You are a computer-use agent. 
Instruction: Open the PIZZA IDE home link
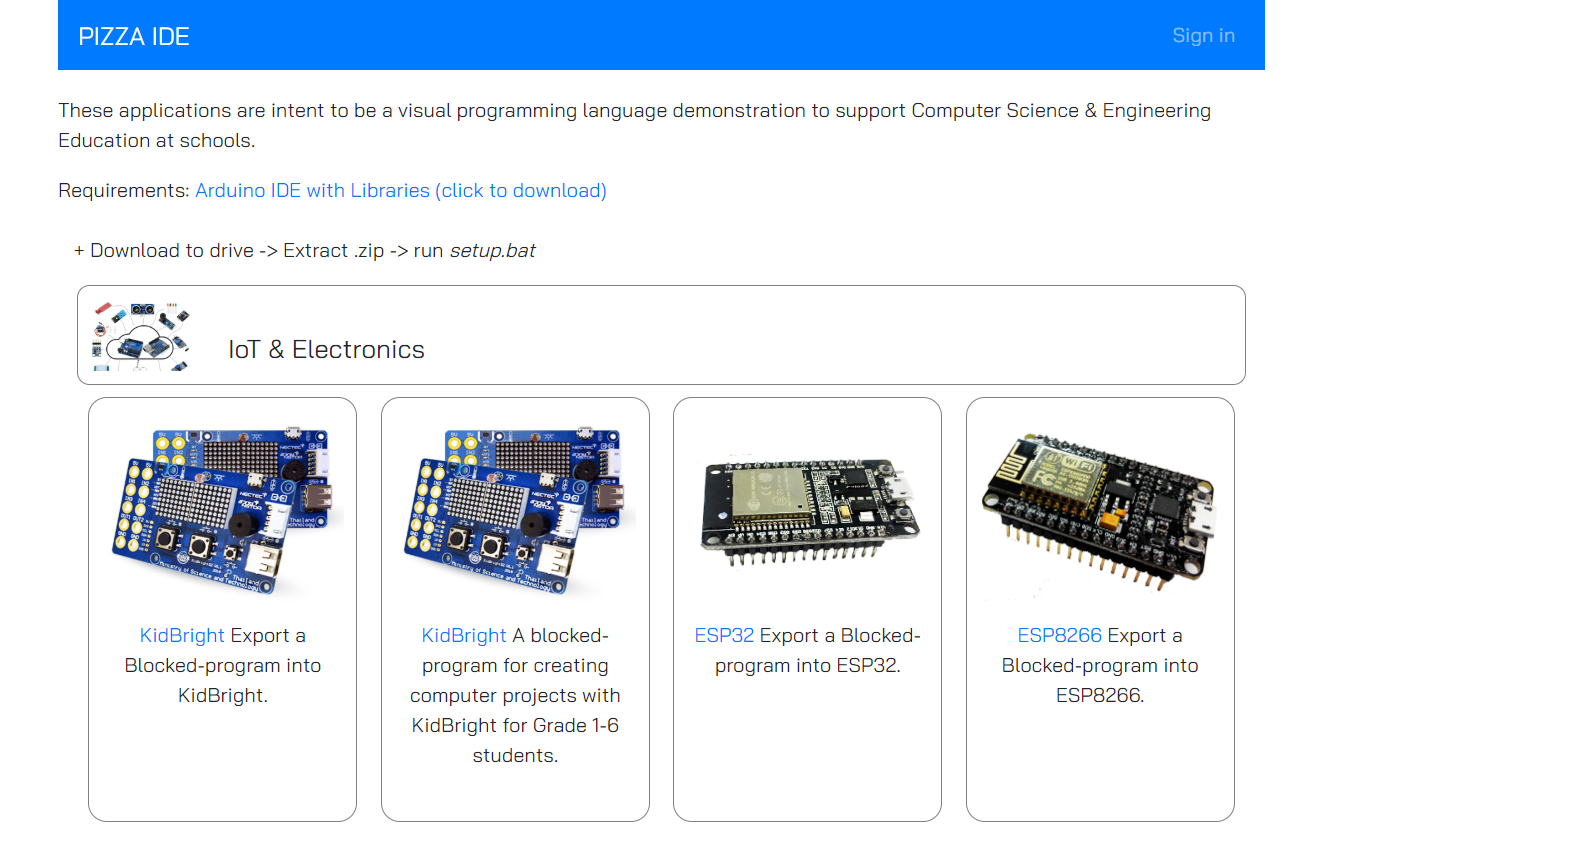point(134,37)
